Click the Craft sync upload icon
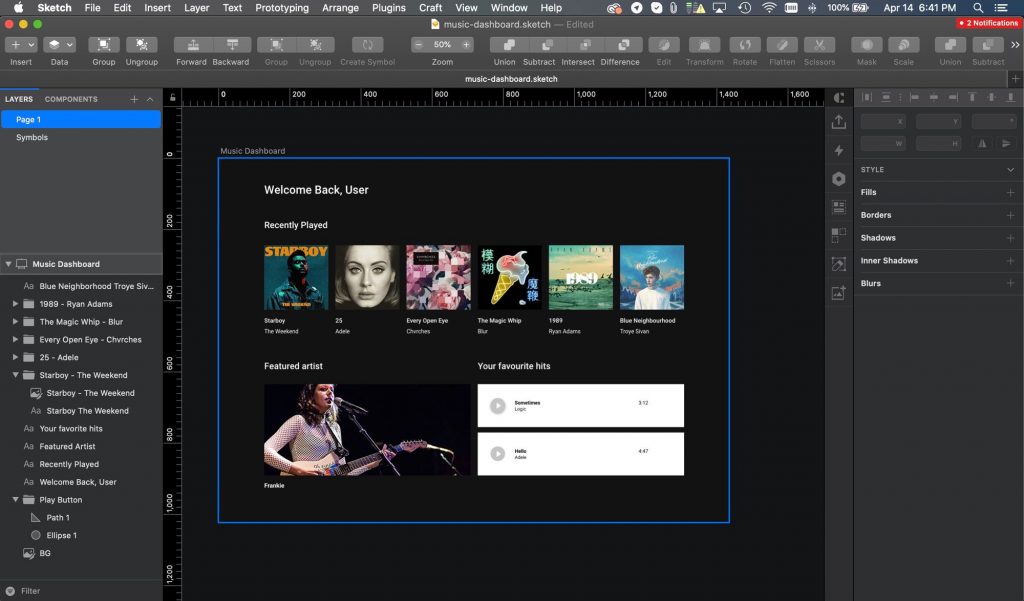 (x=839, y=122)
